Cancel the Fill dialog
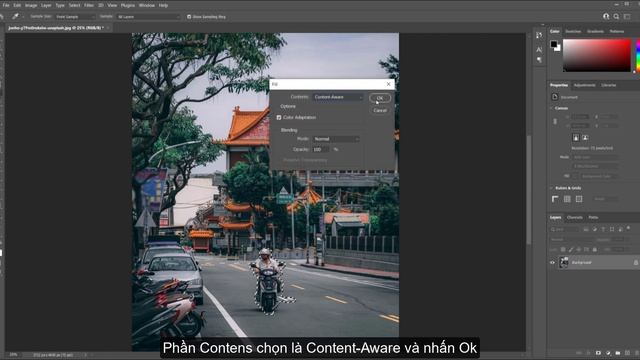The width and height of the screenshot is (640, 360). point(380,110)
